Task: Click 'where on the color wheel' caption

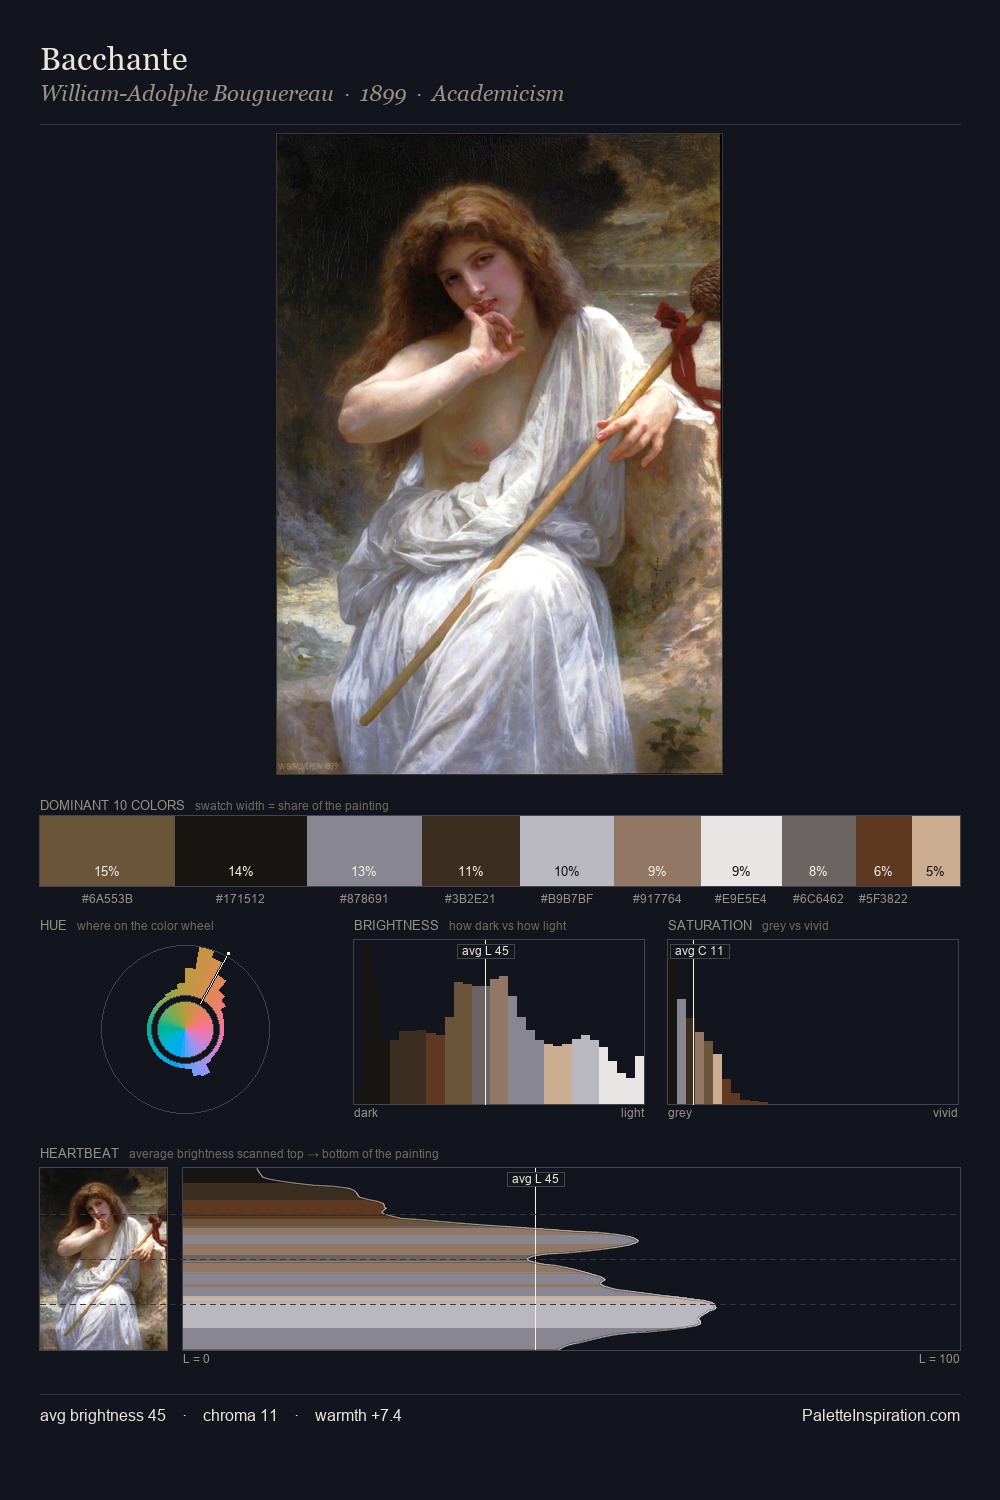Action: [145, 926]
